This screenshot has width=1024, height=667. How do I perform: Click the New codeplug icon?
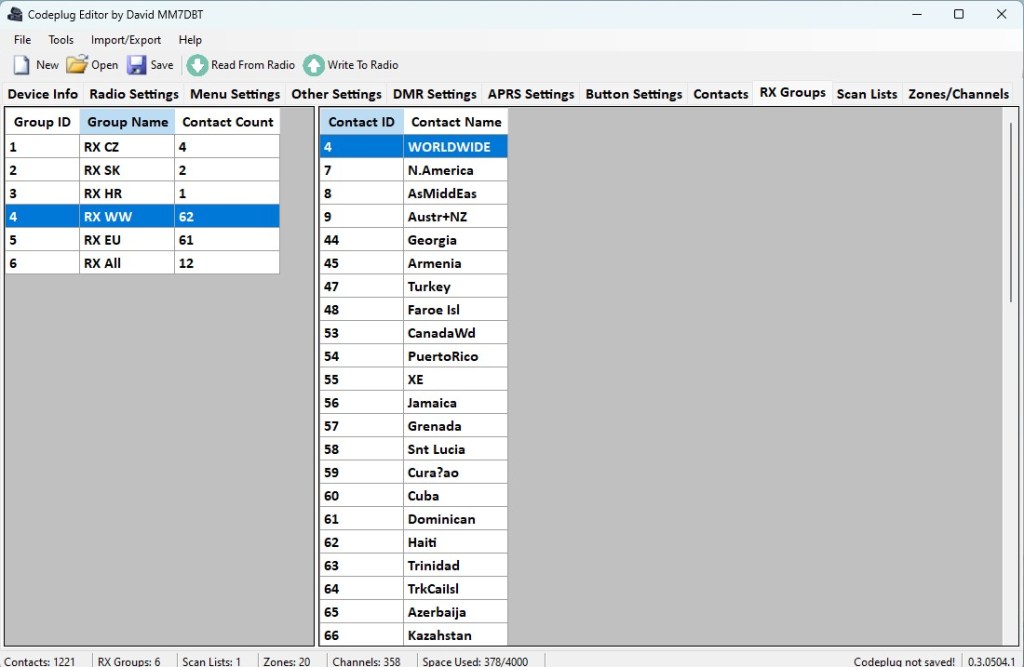[x=21, y=65]
